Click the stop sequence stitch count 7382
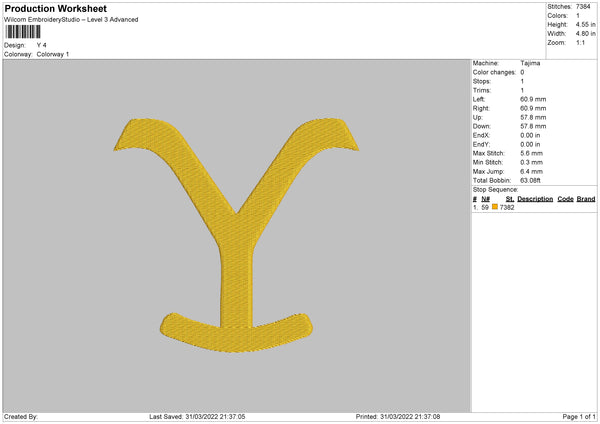600x424 pixels. (507, 207)
